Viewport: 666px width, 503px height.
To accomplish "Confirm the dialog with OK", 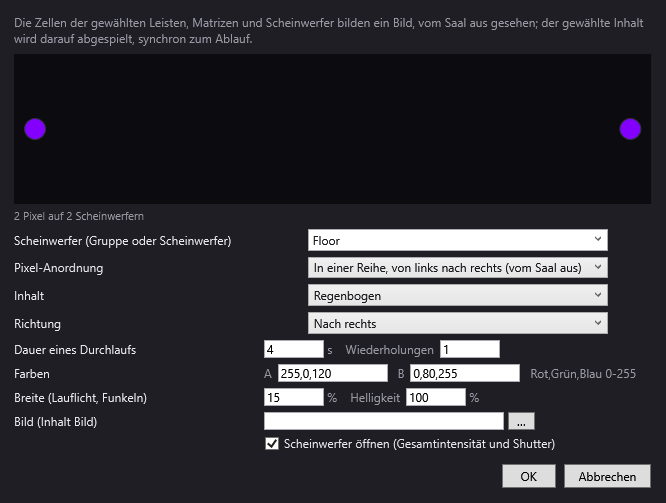I will coord(528,476).
